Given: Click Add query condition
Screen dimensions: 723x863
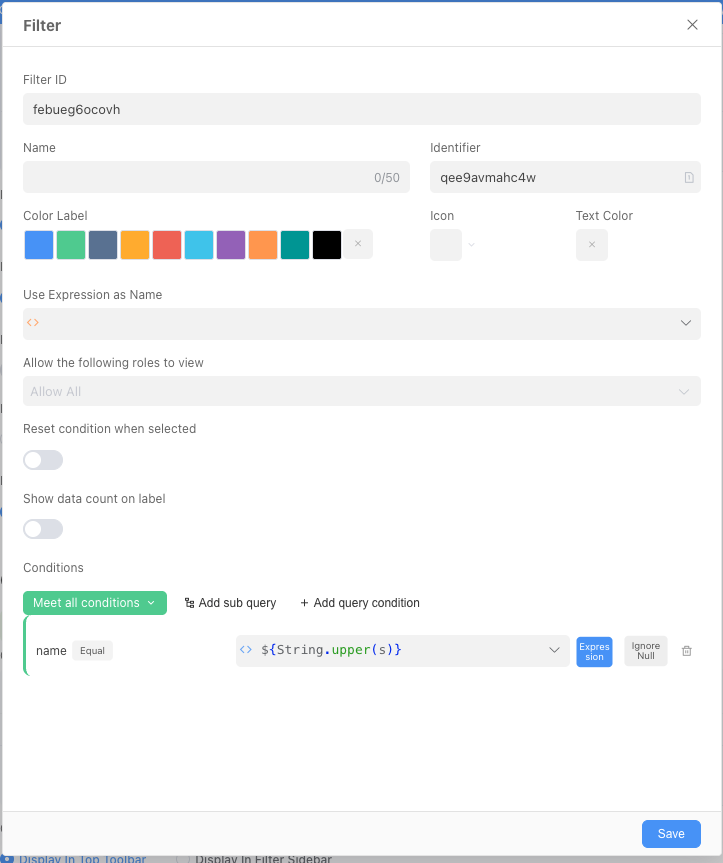Looking at the screenshot, I should click(359, 603).
